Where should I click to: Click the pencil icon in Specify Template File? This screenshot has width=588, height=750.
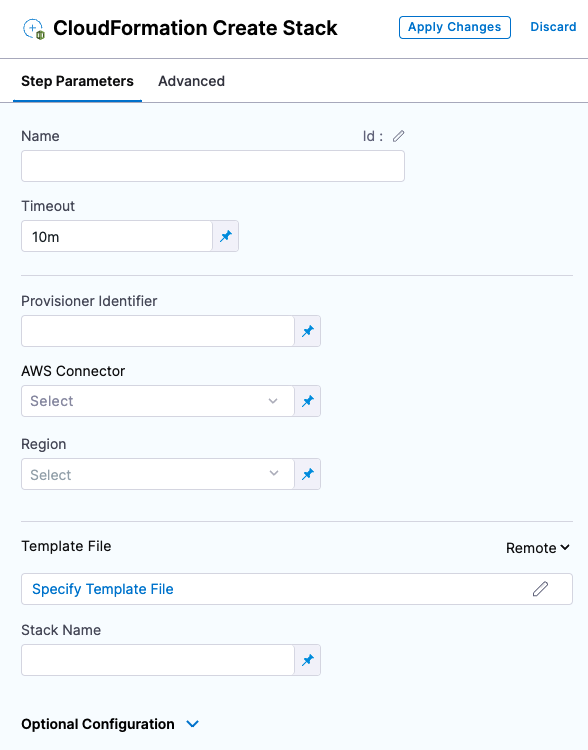click(540, 589)
